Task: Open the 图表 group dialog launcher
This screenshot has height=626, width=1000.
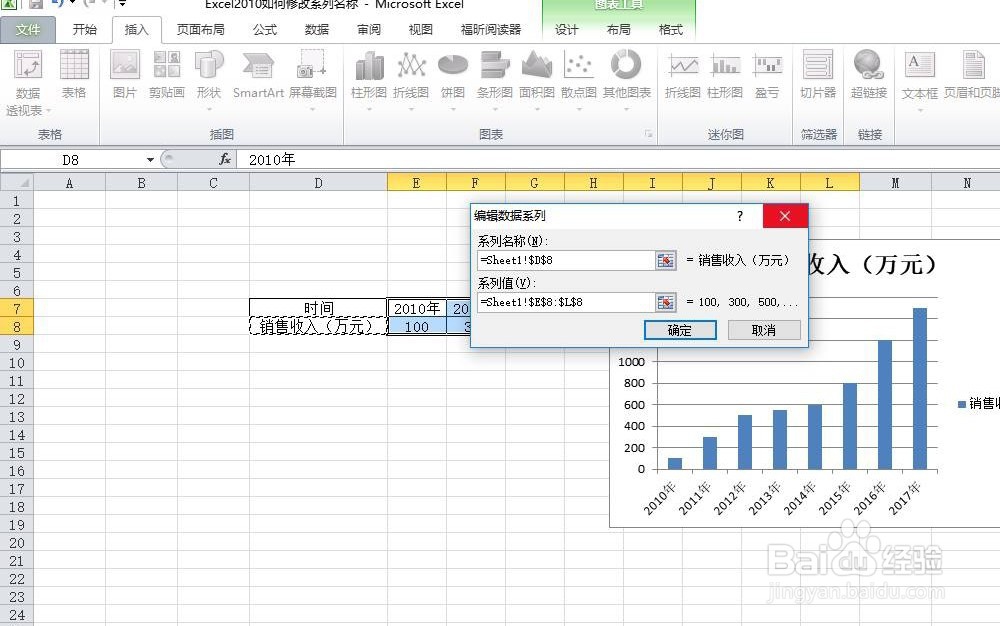Action: click(649, 133)
